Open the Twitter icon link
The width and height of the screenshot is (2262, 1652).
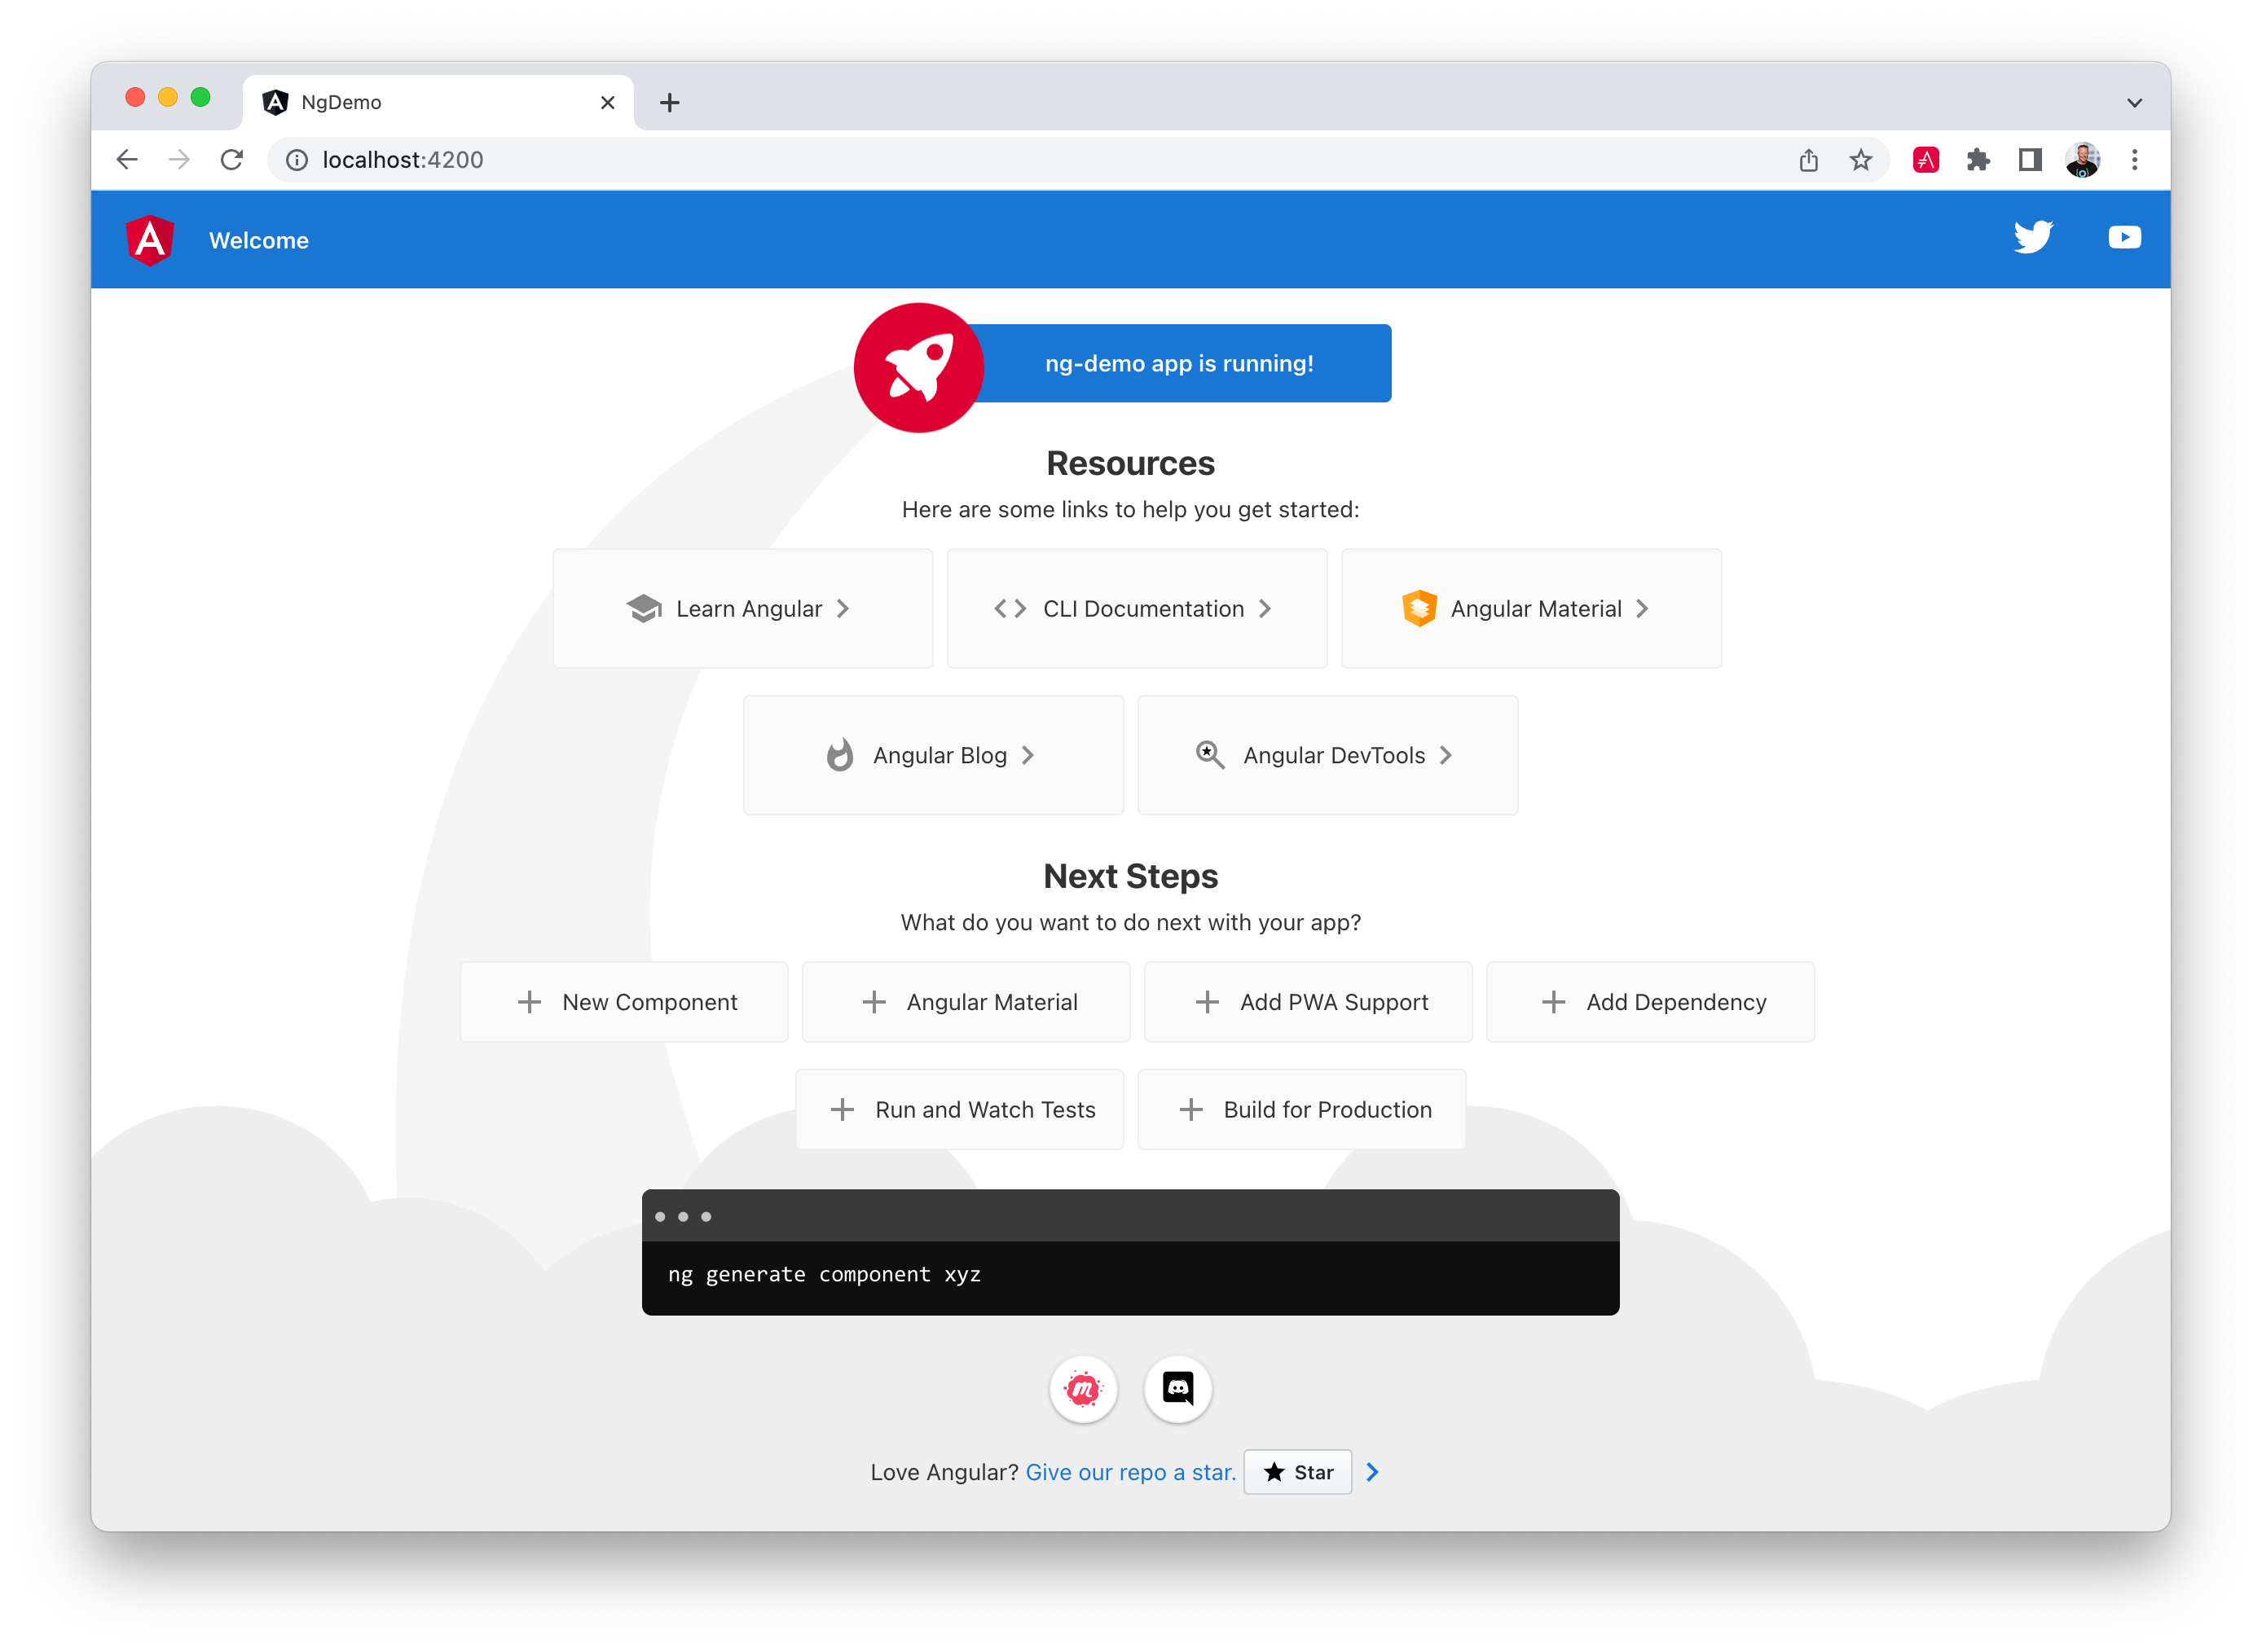(2035, 239)
